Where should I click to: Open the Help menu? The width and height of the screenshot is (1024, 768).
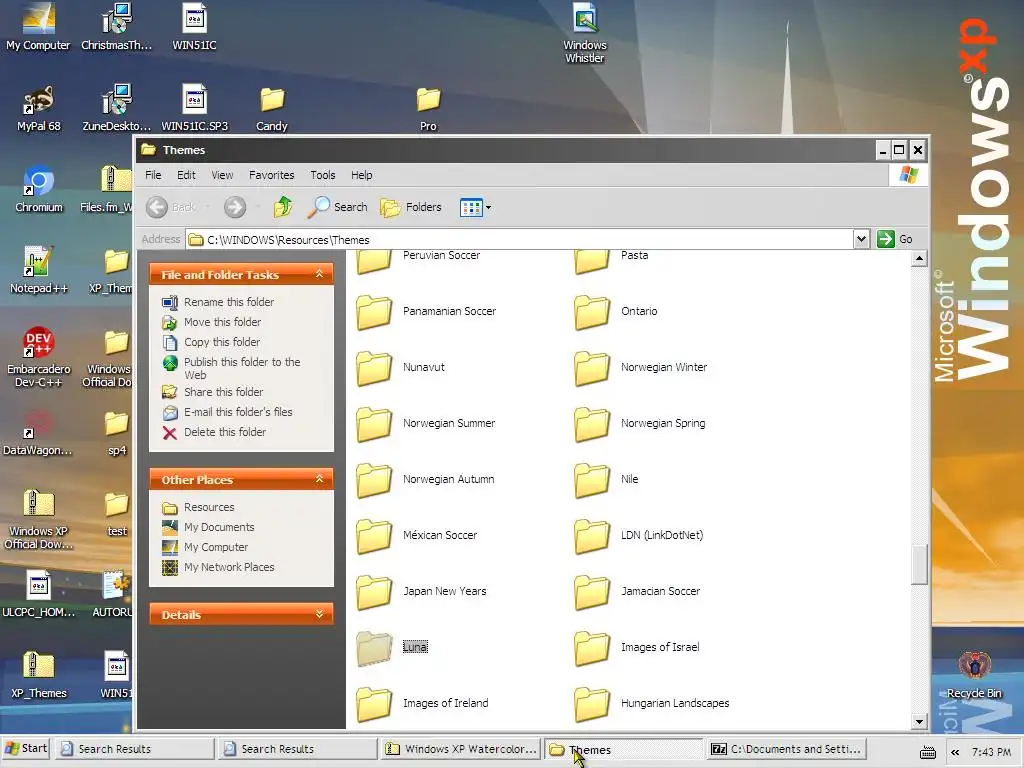[361, 175]
